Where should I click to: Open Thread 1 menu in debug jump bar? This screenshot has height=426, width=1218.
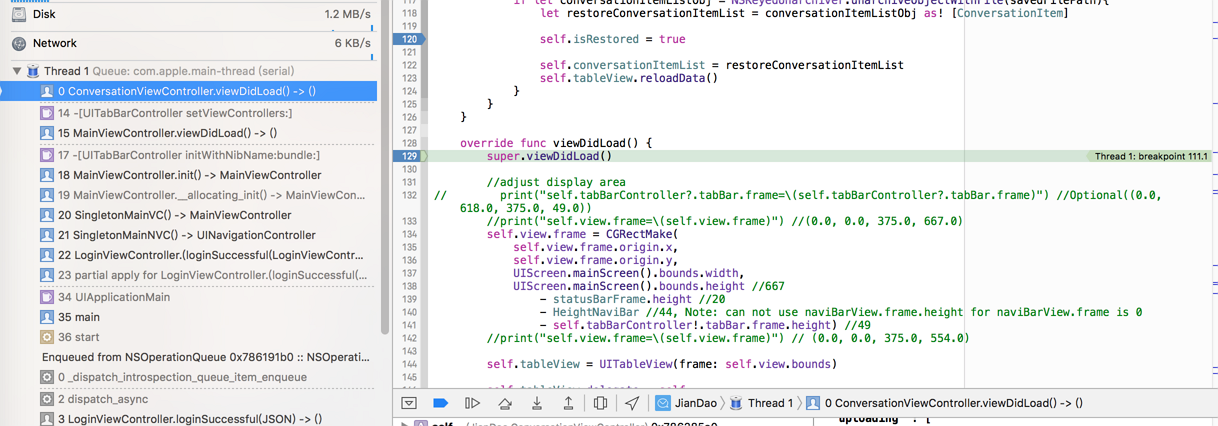[x=761, y=403]
